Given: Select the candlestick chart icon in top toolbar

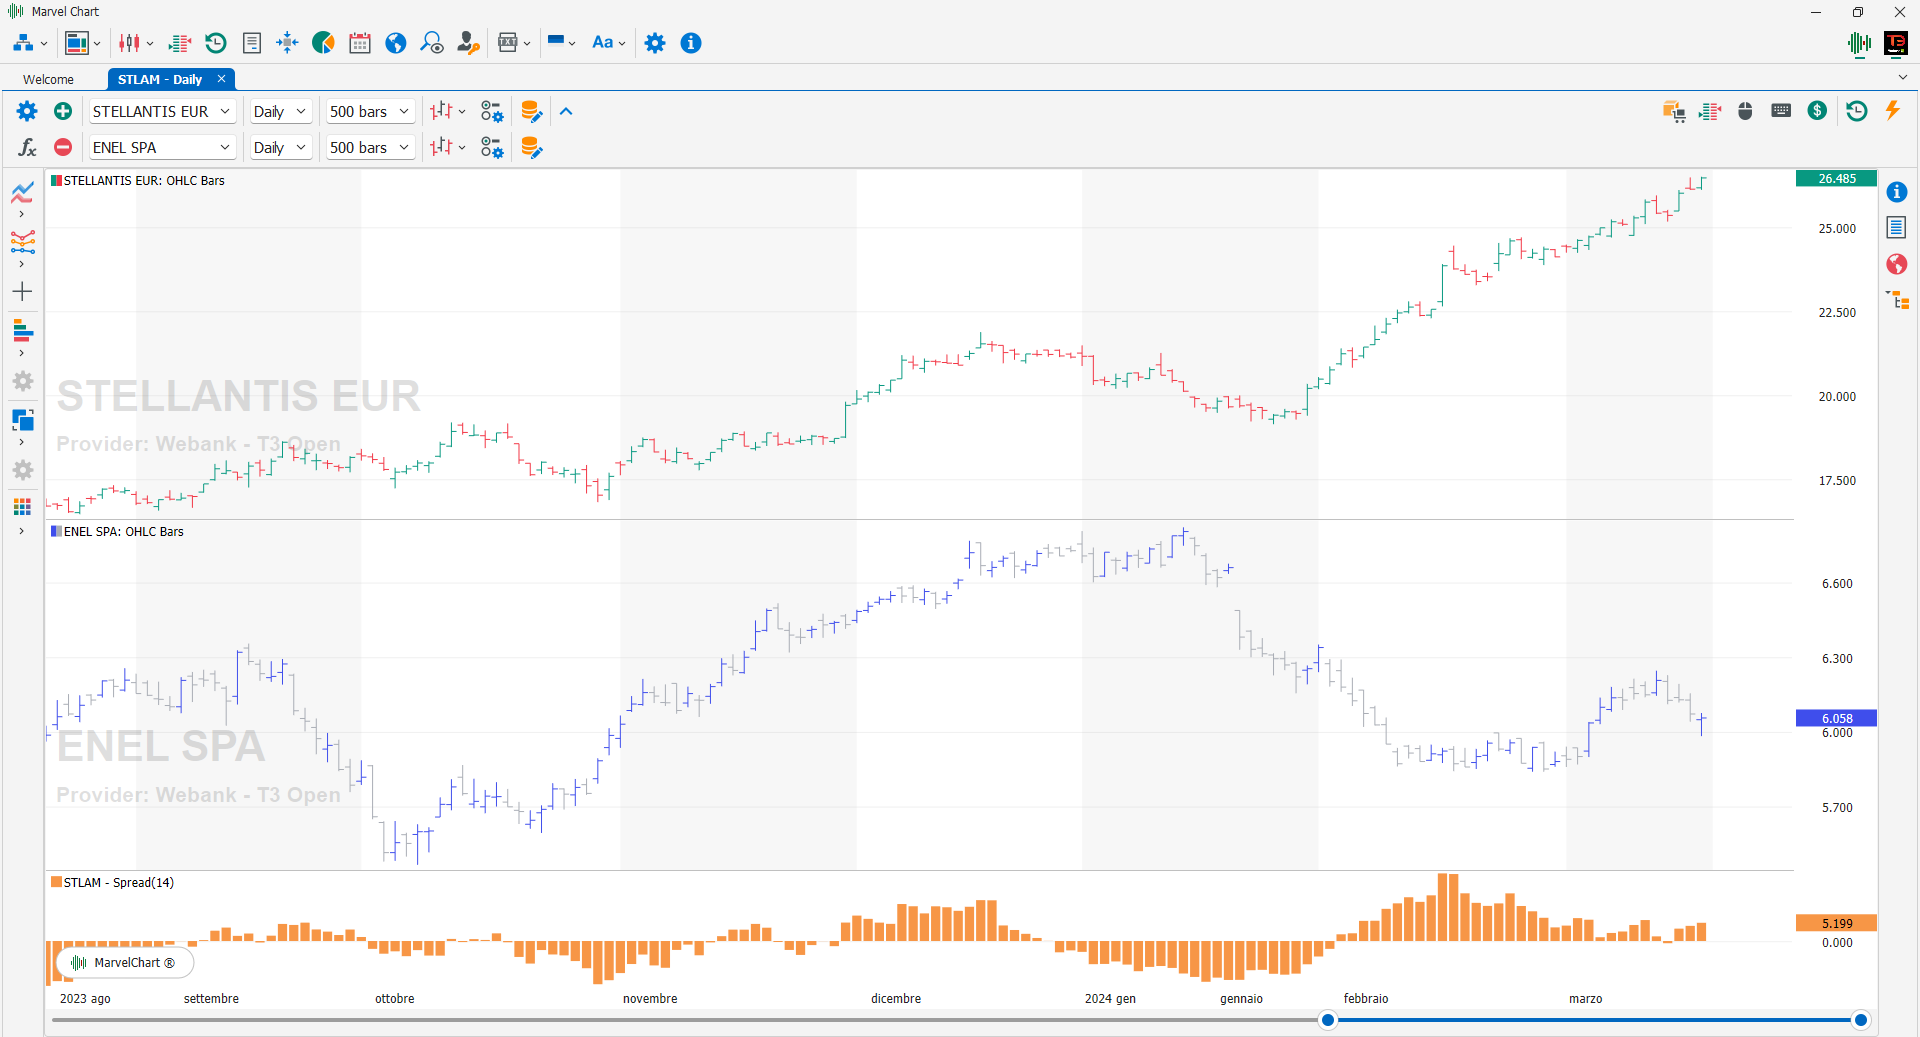Looking at the screenshot, I should [129, 43].
